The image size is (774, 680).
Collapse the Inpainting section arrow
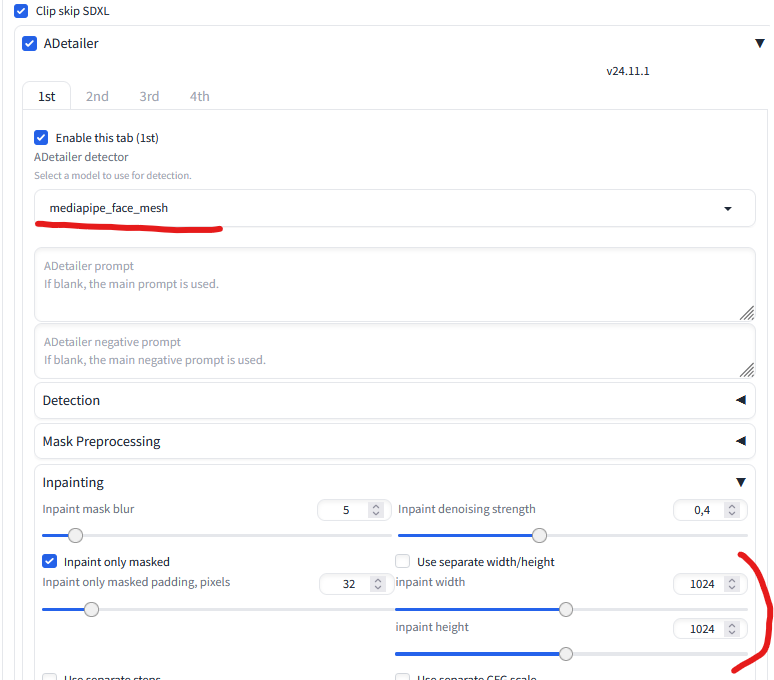[741, 482]
